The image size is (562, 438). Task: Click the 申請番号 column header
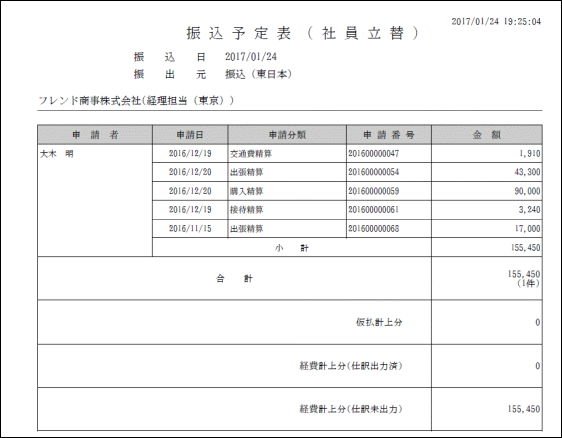coord(389,135)
